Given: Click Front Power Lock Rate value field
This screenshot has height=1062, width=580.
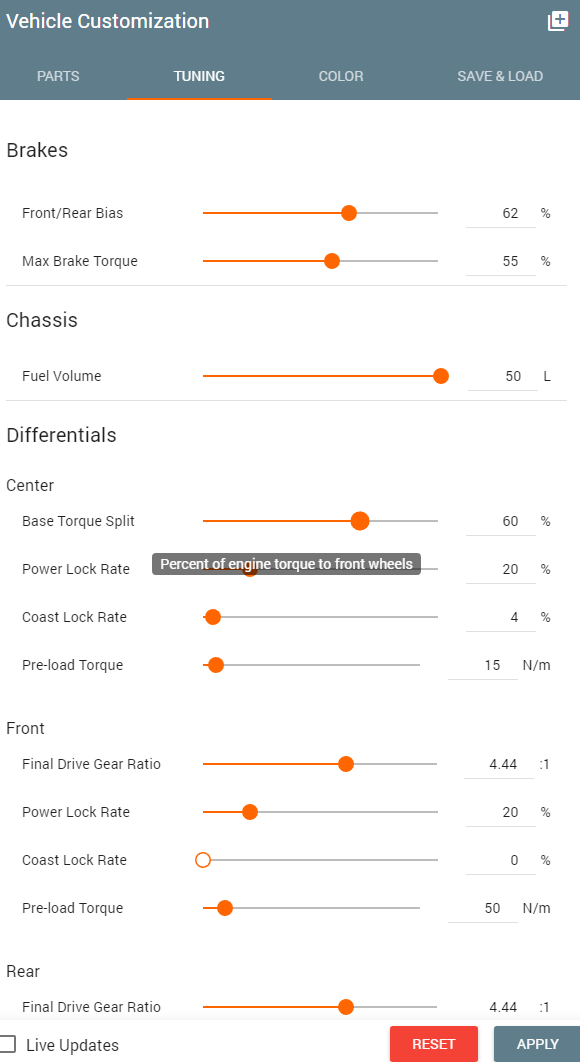Looking at the screenshot, I should tap(500, 812).
